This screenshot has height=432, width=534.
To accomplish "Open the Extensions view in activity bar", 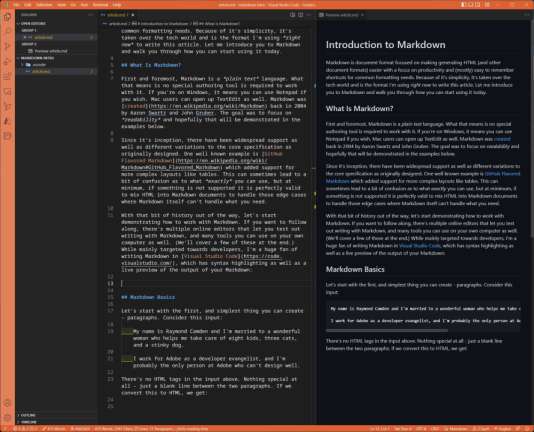I will coord(7,76).
